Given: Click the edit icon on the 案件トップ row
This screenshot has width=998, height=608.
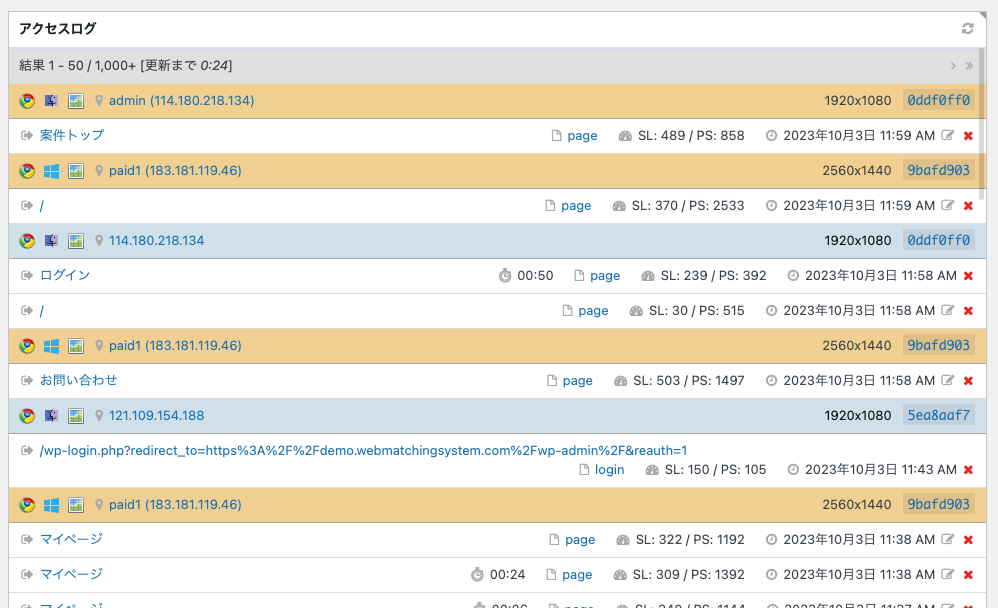Looking at the screenshot, I should click(948, 136).
